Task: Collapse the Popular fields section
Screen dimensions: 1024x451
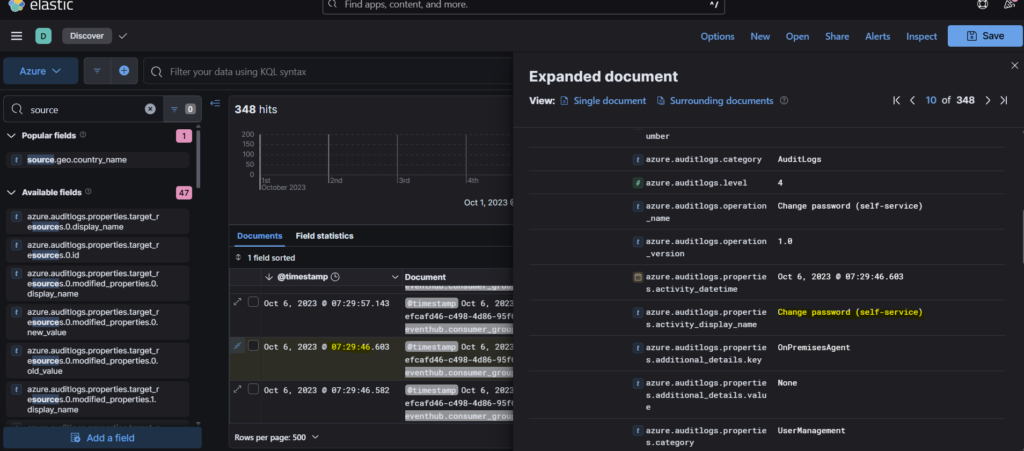Action: (11, 135)
